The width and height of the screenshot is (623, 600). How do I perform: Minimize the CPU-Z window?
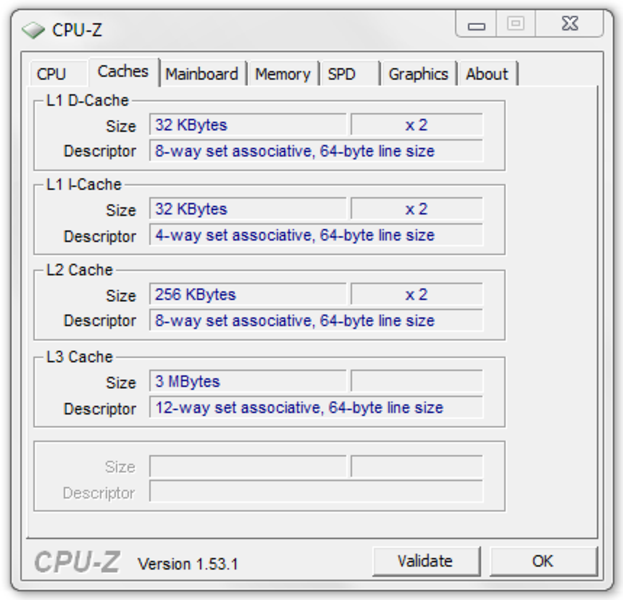[x=476, y=24]
